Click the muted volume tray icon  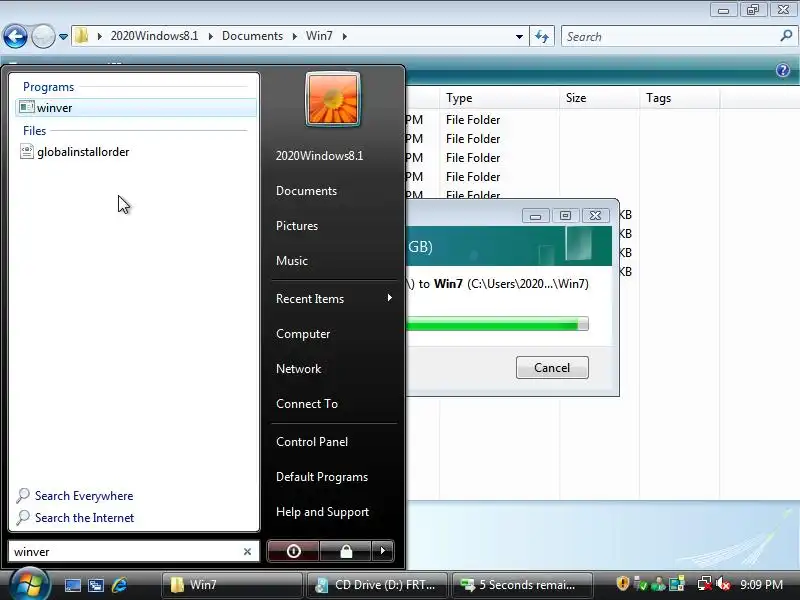pos(723,584)
